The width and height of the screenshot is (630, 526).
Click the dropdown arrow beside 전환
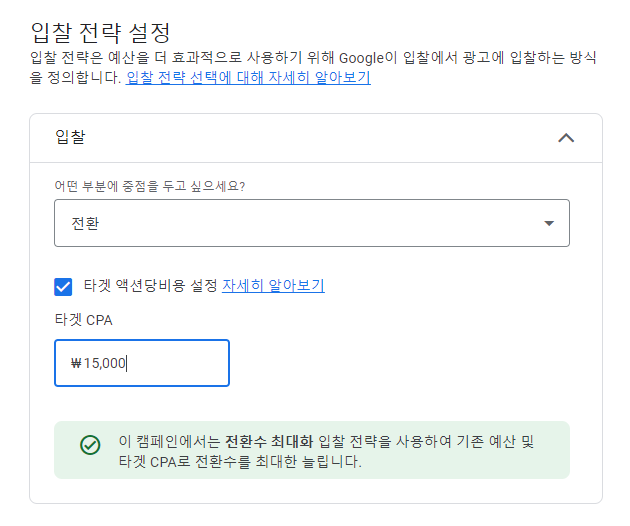point(549,223)
